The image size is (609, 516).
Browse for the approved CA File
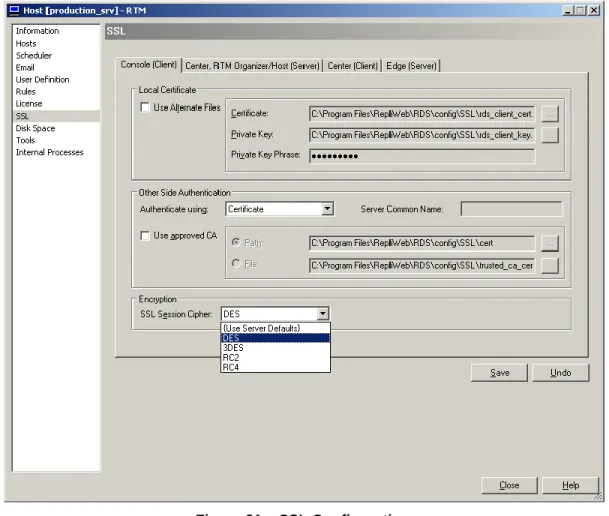[x=550, y=266]
